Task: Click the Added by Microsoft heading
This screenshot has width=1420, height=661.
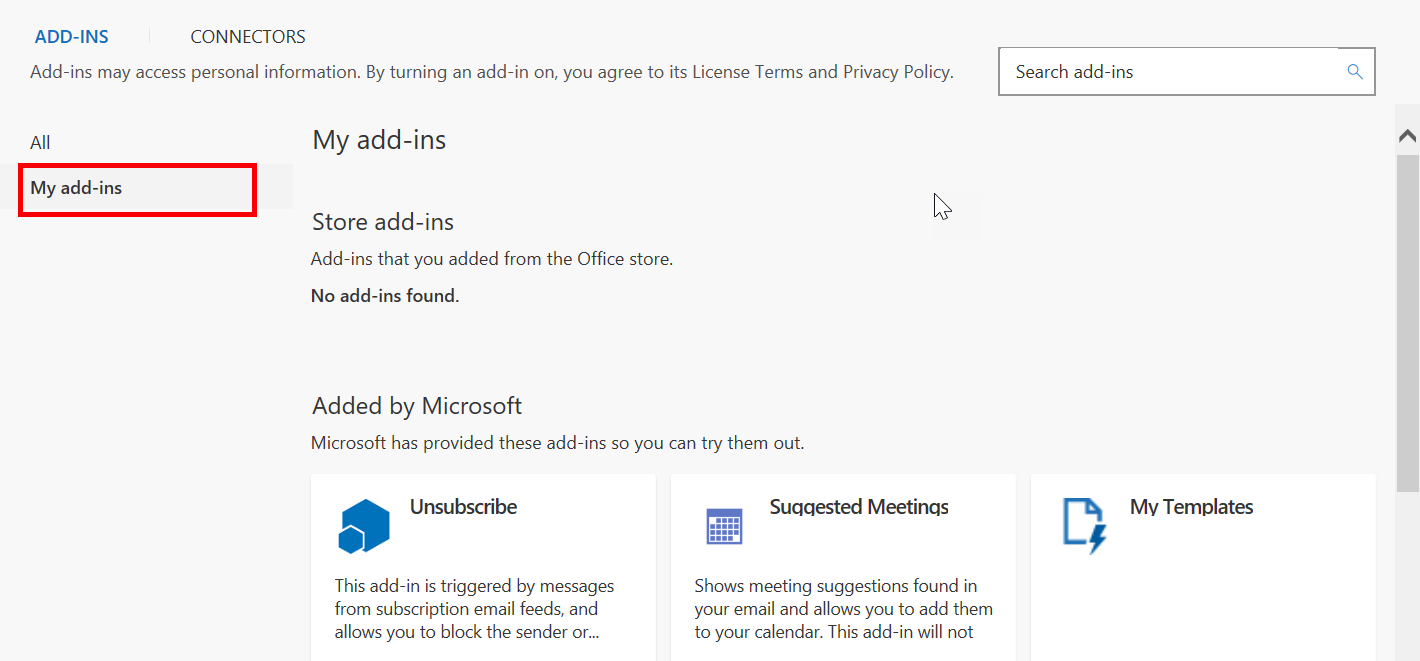Action: [417, 406]
